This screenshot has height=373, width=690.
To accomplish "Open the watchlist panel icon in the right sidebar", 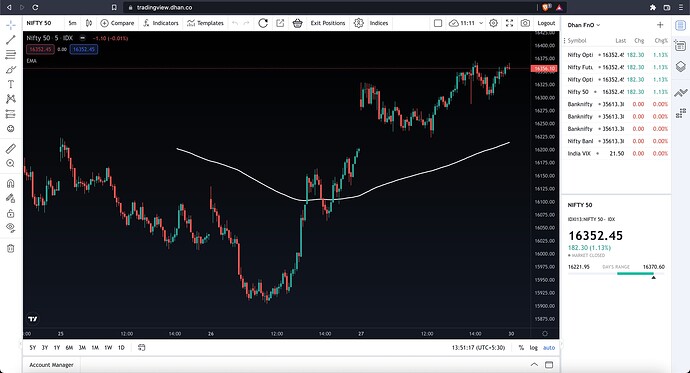I will tap(680, 26).
